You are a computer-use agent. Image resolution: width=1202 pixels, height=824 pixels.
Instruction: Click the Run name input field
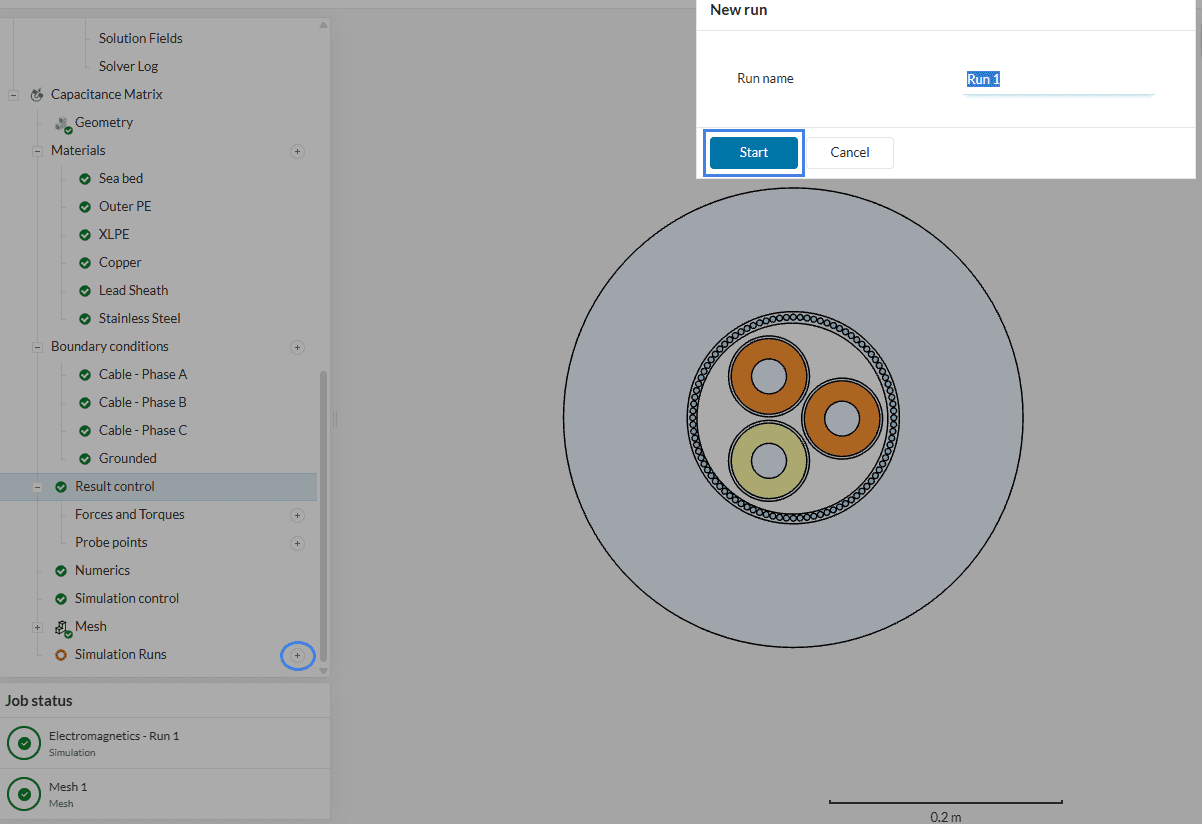[1058, 80]
